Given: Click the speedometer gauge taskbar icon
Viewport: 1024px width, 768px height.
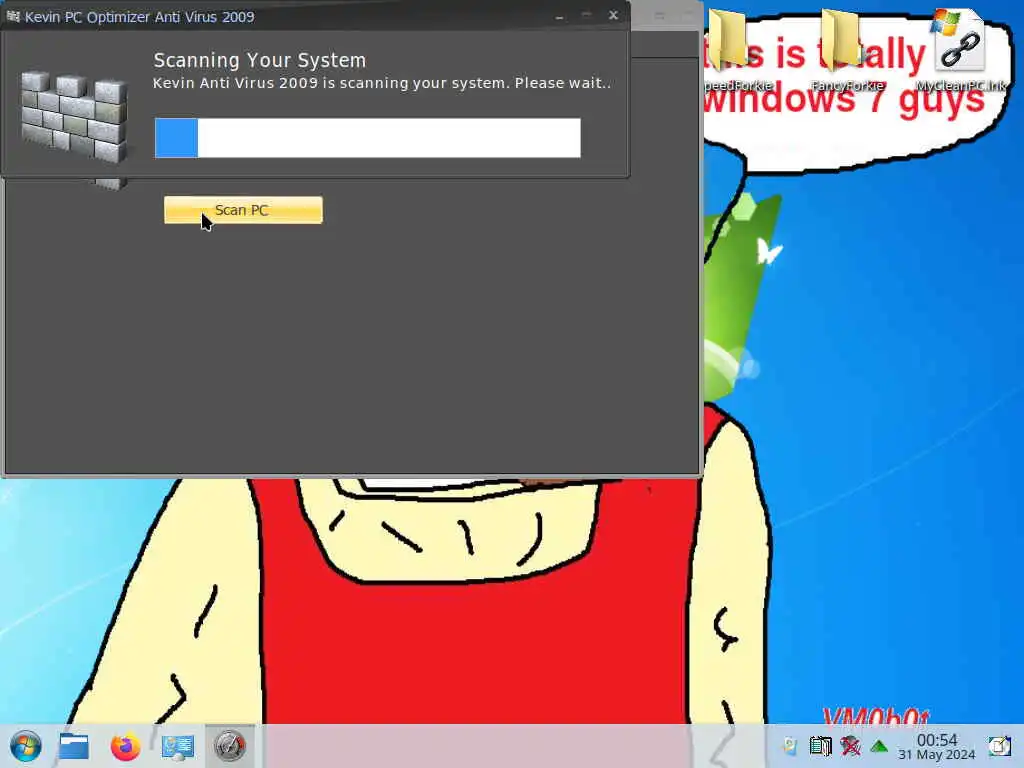Looking at the screenshot, I should (230, 746).
